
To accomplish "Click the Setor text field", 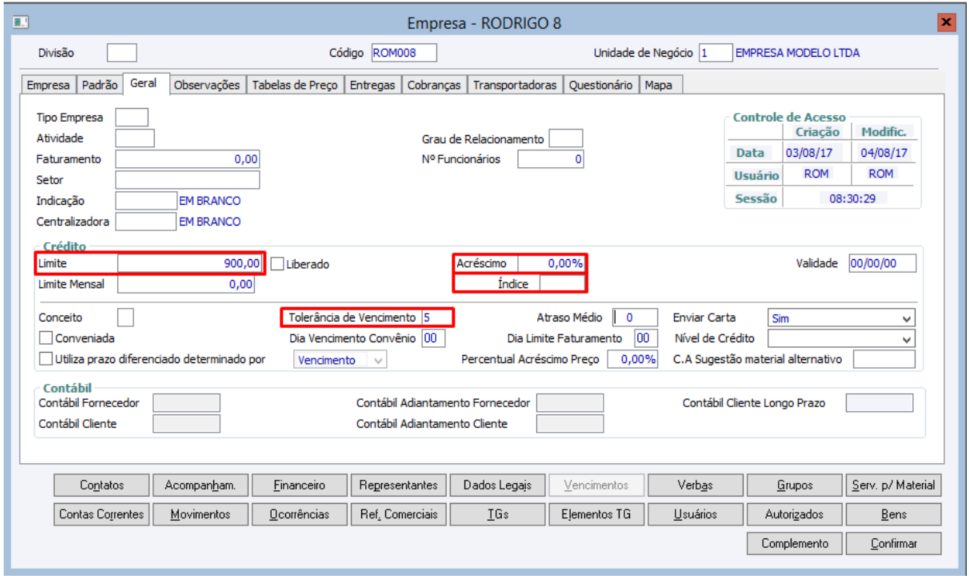I will pos(187,180).
